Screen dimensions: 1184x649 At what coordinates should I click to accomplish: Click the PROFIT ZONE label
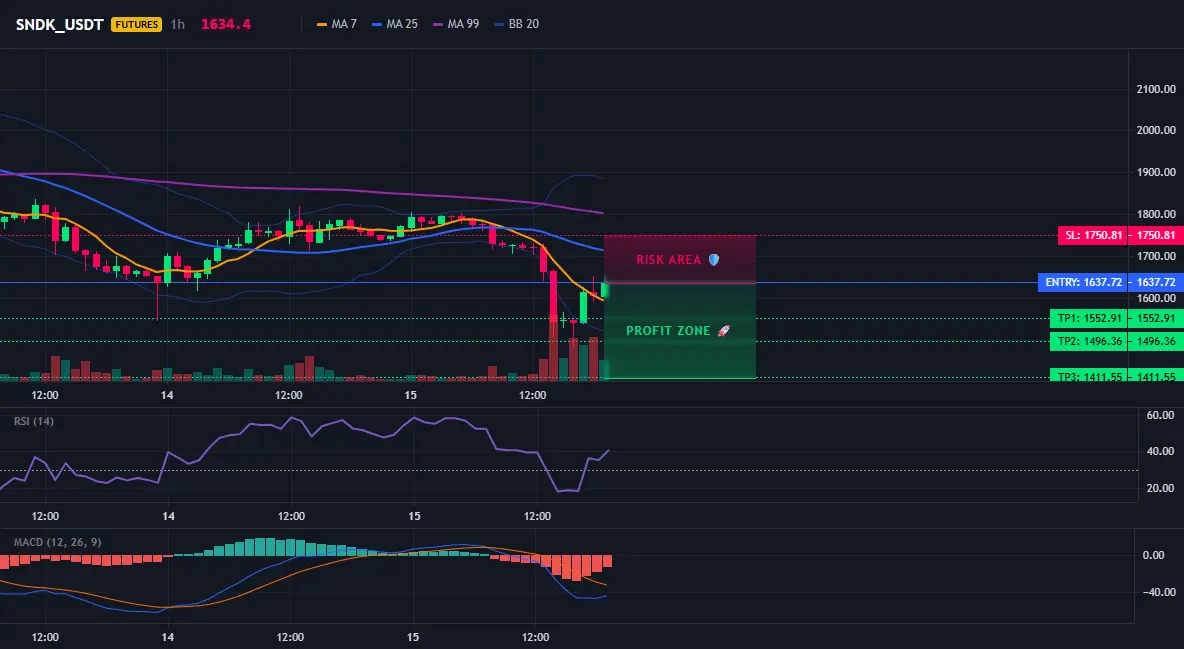point(668,331)
